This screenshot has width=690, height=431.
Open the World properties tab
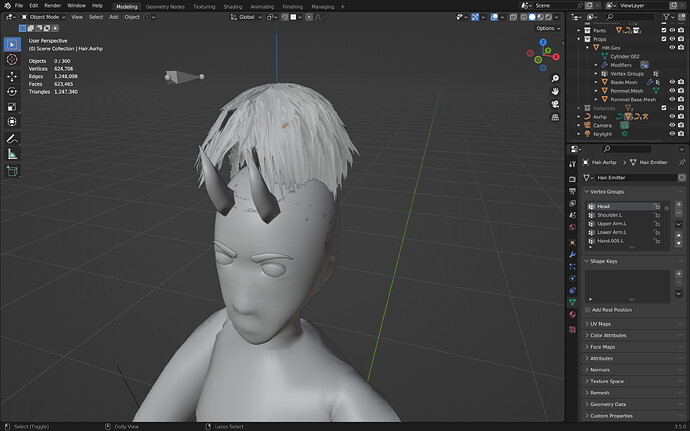pyautogui.click(x=572, y=228)
